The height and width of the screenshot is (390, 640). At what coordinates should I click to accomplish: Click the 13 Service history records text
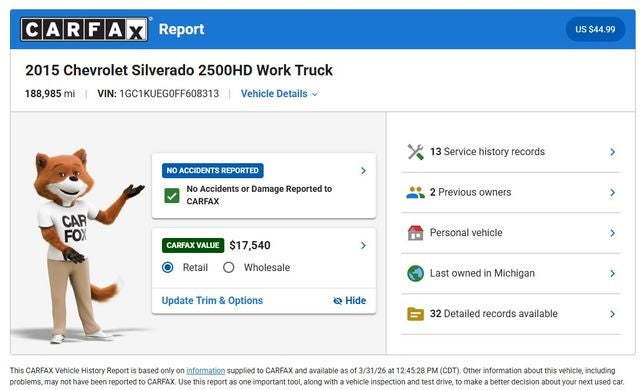coord(487,152)
